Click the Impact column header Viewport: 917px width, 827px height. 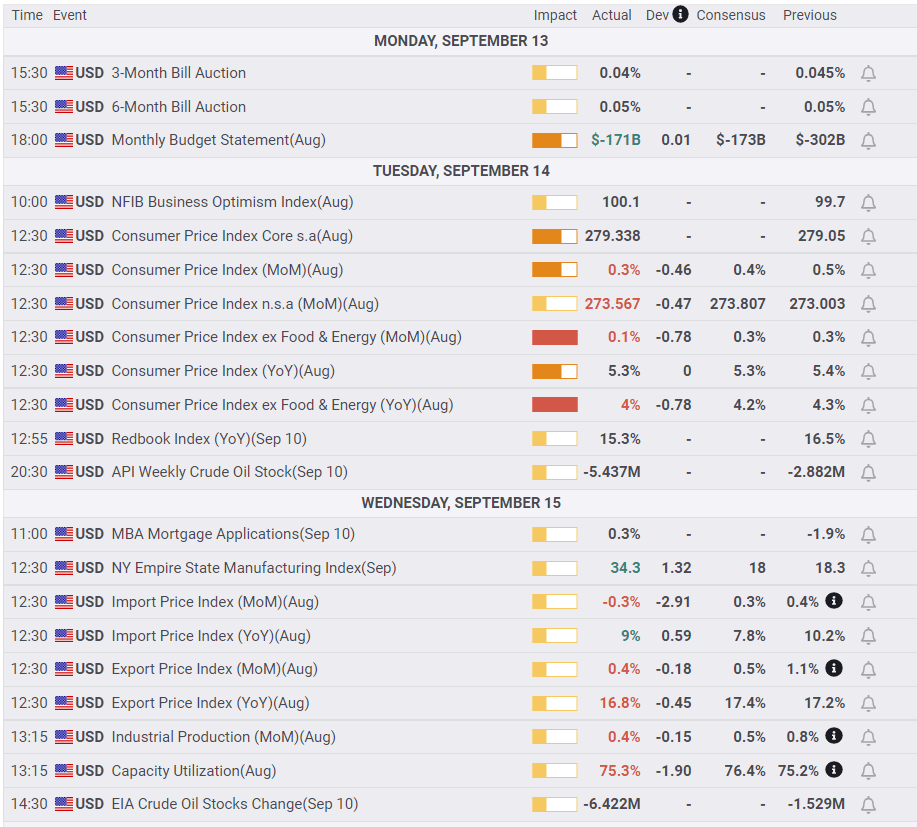point(555,15)
